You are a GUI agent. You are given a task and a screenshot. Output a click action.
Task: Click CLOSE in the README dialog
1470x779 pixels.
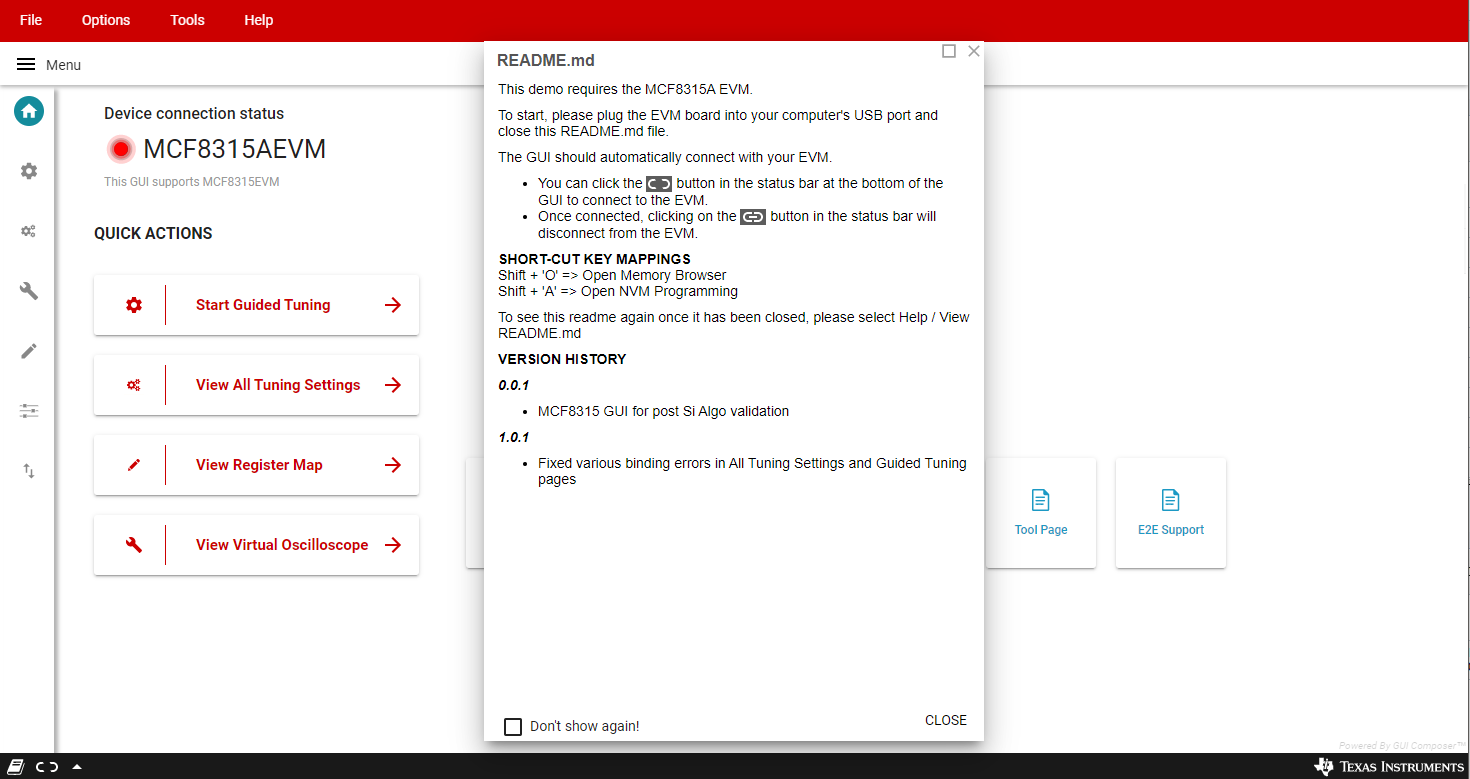[945, 720]
